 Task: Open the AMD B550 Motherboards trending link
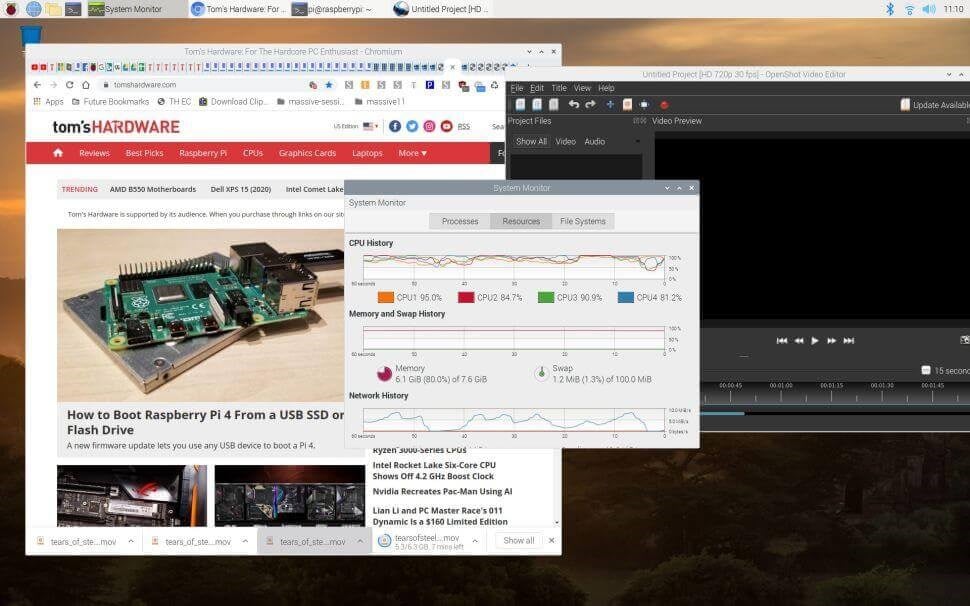(x=153, y=189)
